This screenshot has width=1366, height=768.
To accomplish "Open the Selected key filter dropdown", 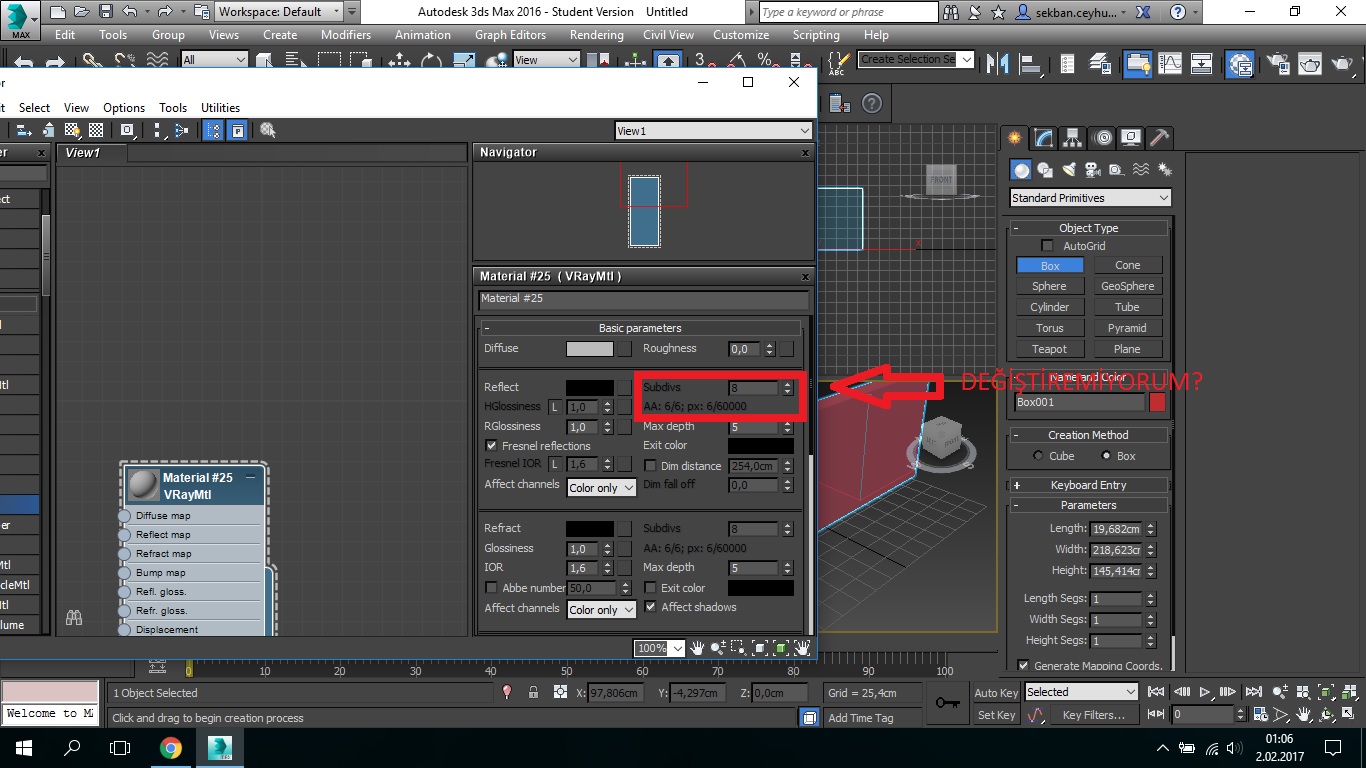I will tap(1081, 692).
